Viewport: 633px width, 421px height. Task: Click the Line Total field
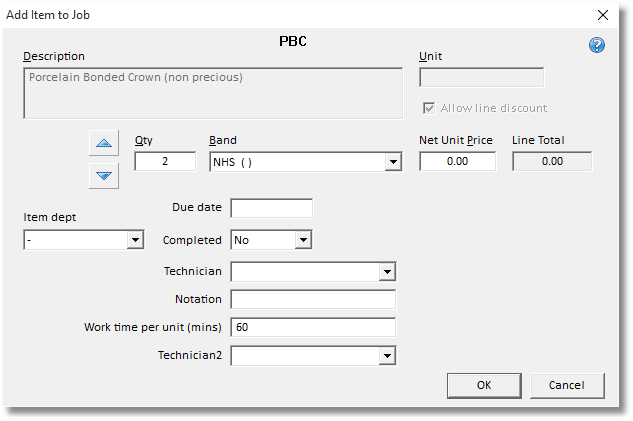[x=552, y=162]
